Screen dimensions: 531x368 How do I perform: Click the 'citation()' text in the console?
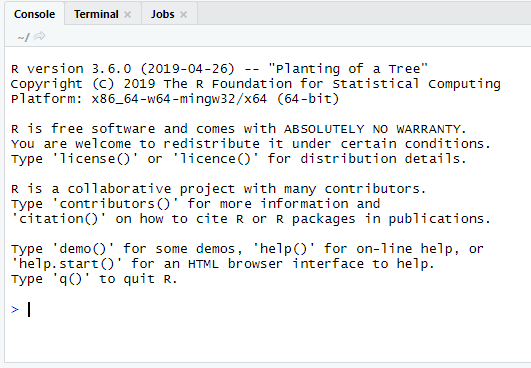59,218
